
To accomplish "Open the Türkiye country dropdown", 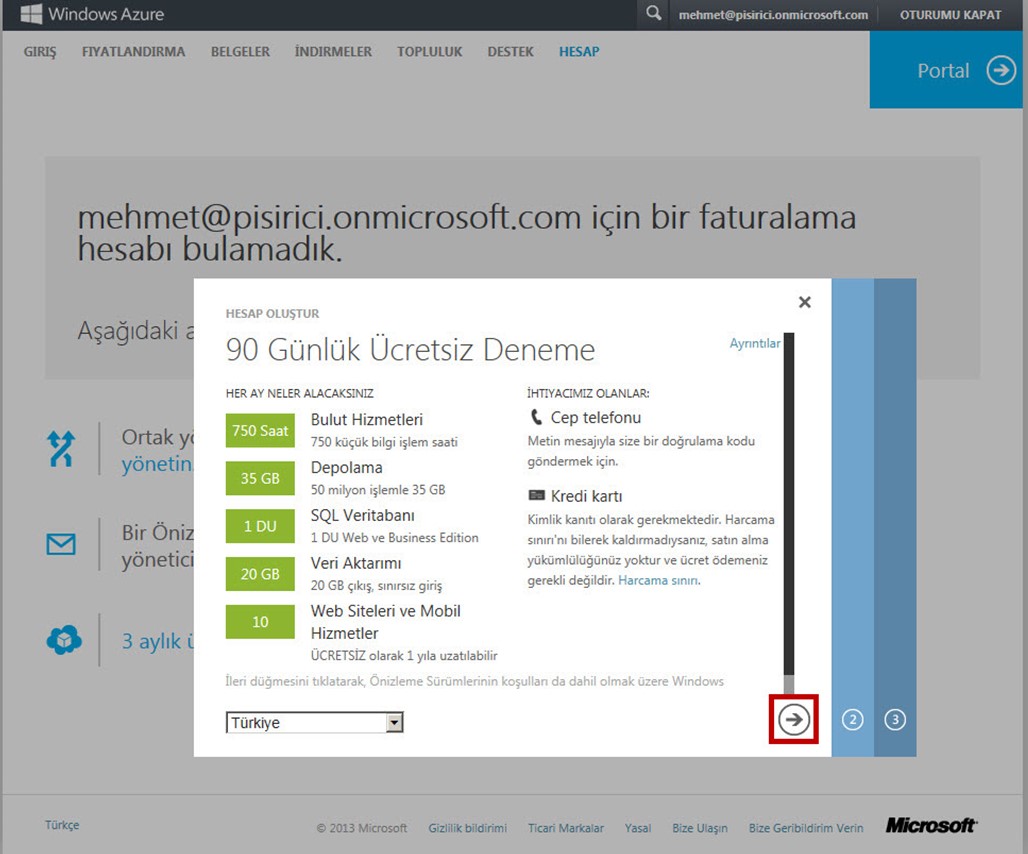I will tap(314, 722).
